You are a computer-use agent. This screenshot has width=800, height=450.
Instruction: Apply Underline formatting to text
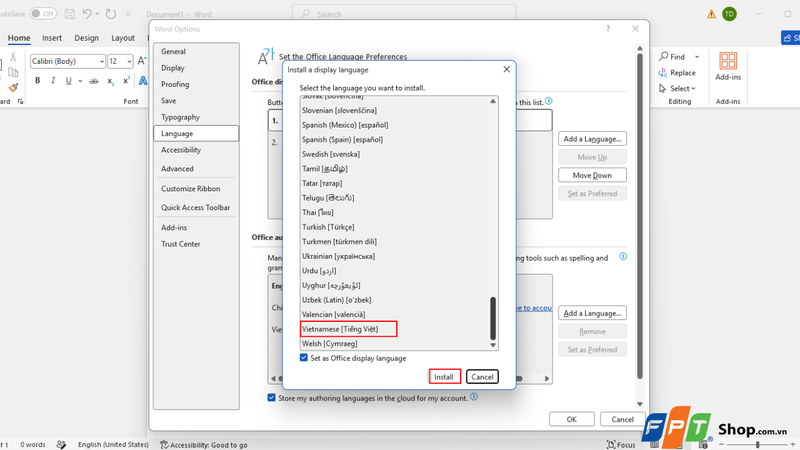pos(68,81)
